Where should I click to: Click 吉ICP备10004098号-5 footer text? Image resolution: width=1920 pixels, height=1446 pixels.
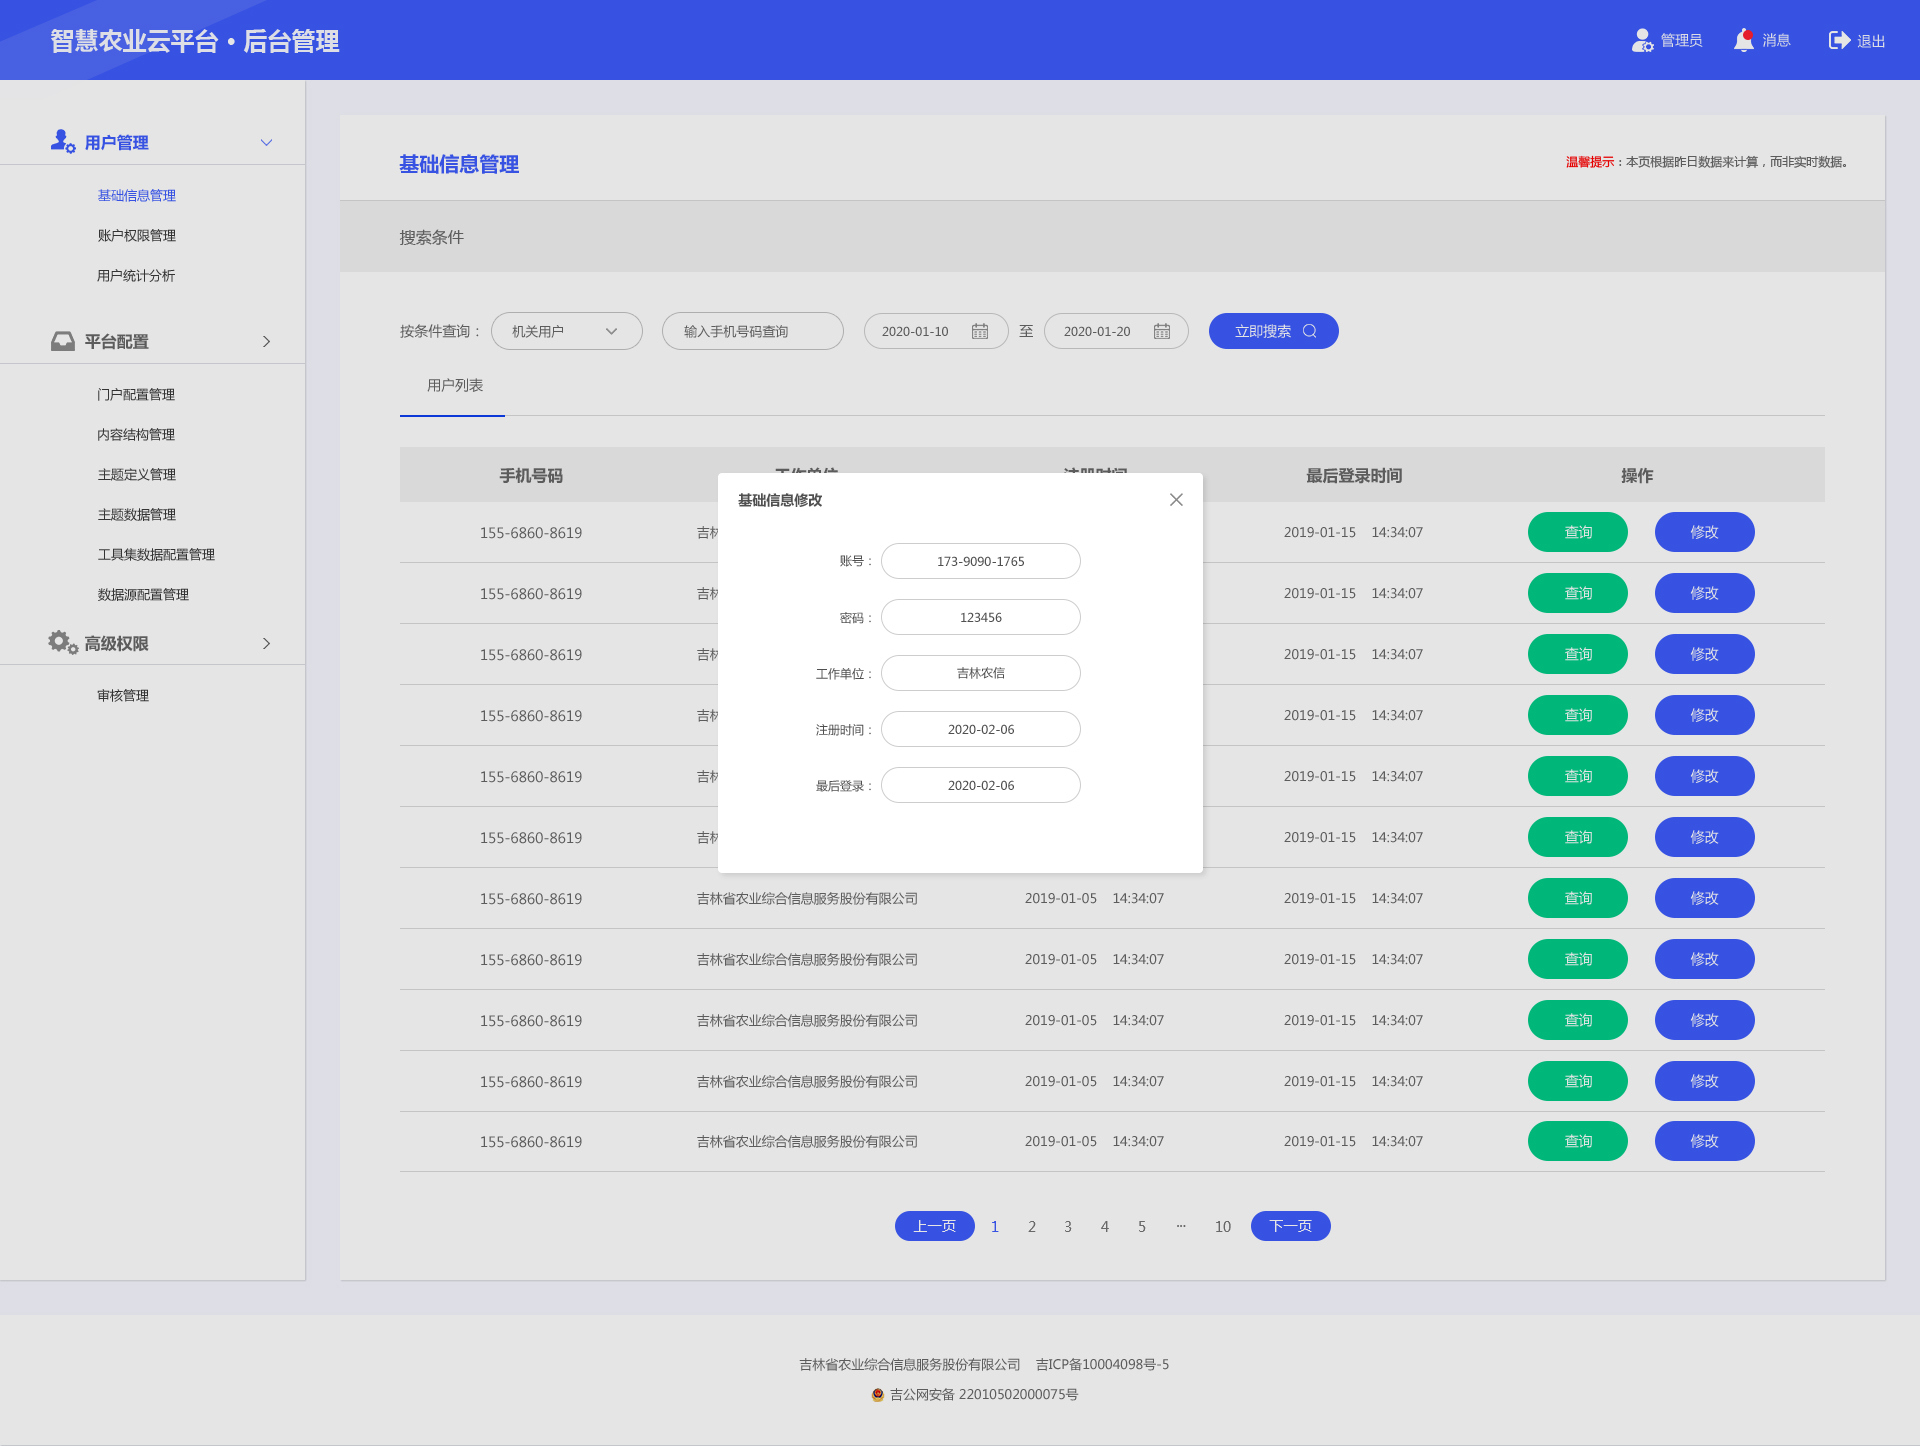pos(1102,1364)
